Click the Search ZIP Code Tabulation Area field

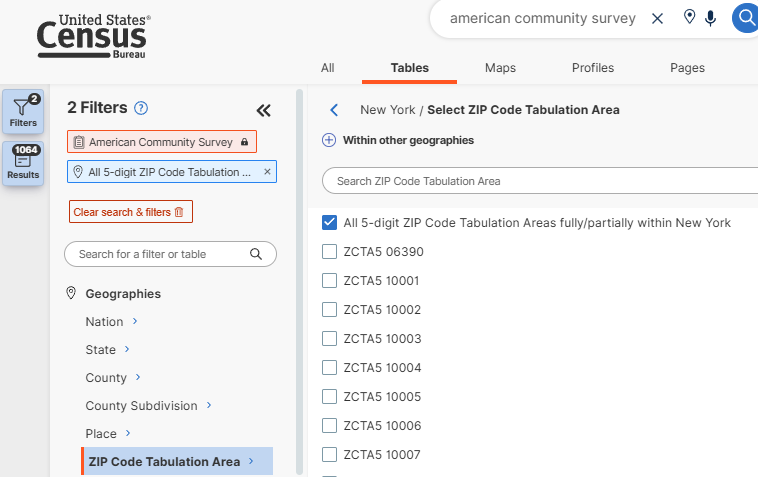(x=540, y=181)
